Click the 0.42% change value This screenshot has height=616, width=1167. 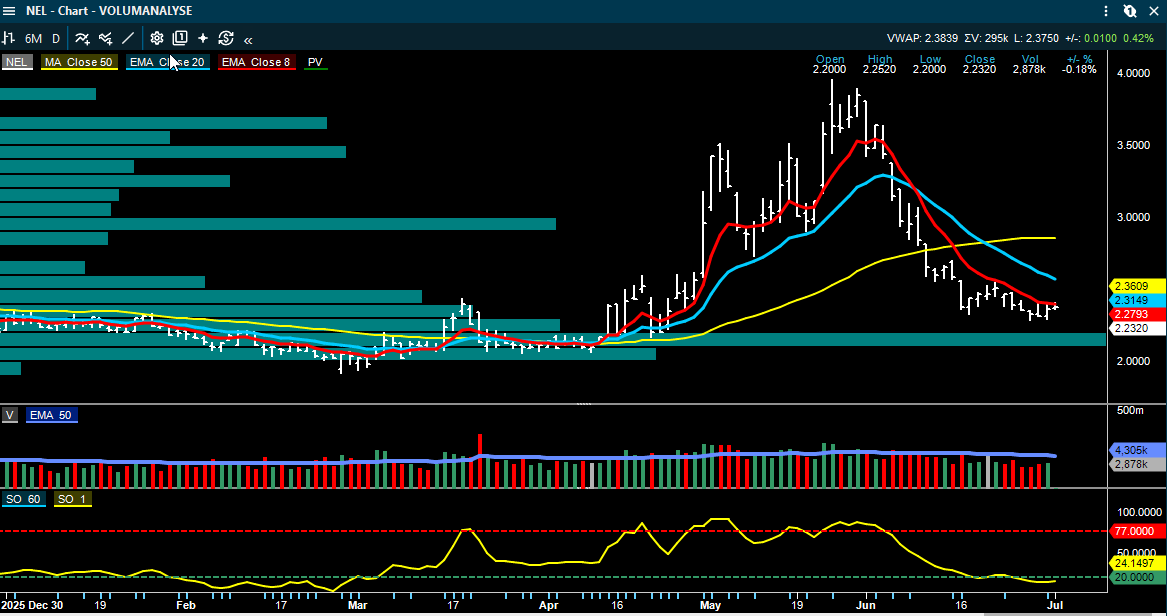pos(1138,39)
